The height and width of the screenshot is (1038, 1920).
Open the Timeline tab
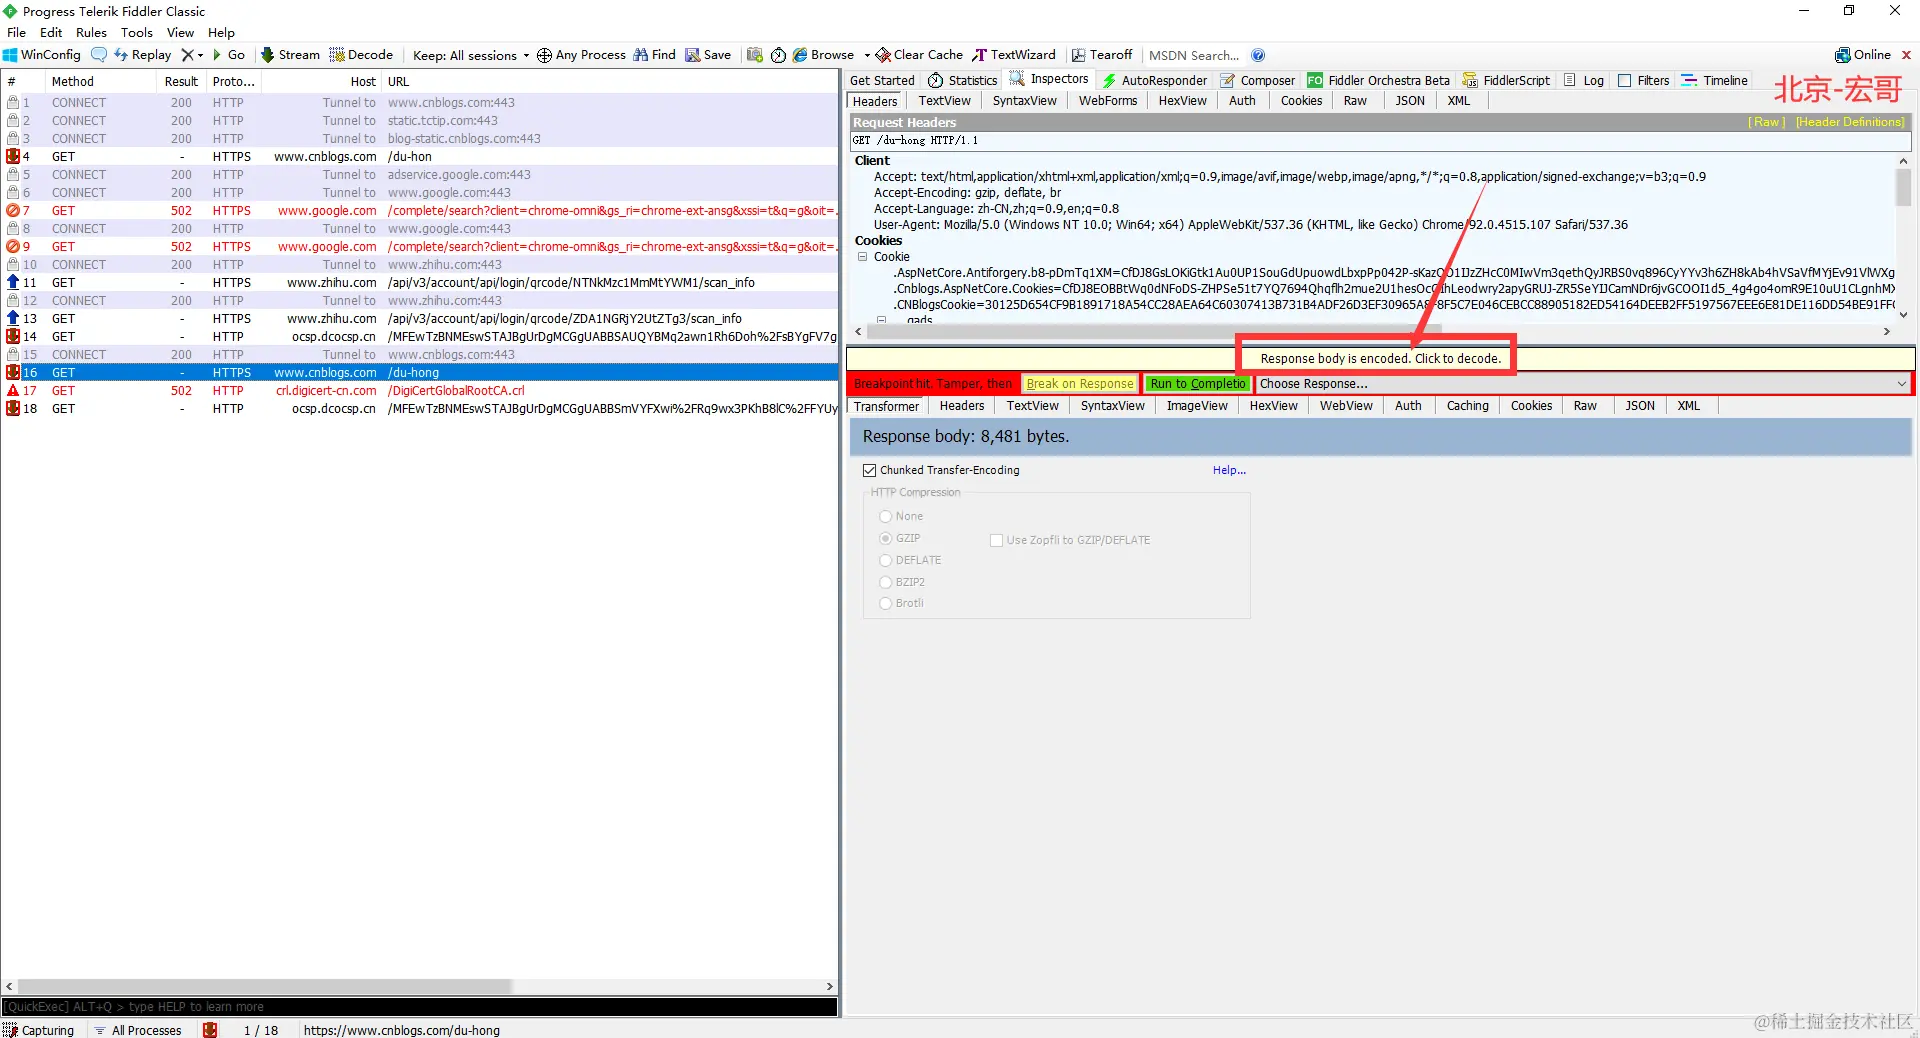tap(1714, 80)
